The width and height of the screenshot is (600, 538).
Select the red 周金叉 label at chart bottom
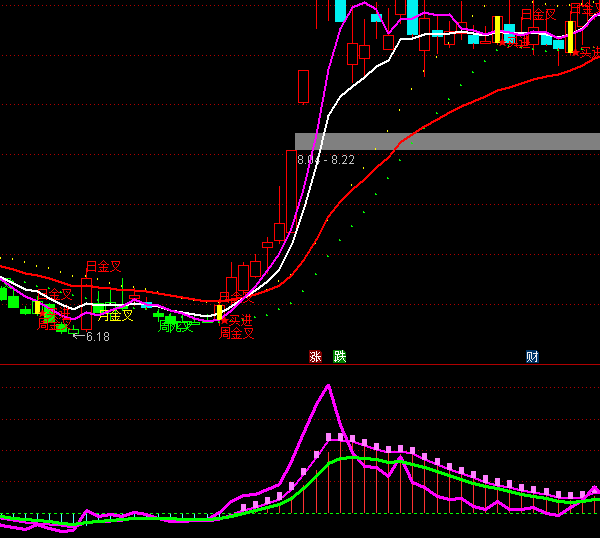coord(237,333)
